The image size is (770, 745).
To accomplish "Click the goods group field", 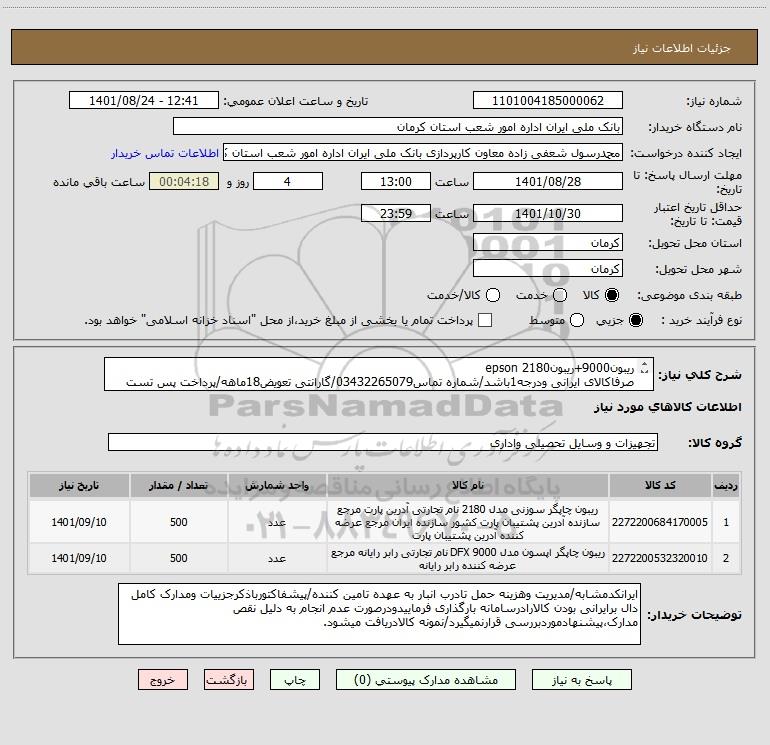I will (x=383, y=443).
